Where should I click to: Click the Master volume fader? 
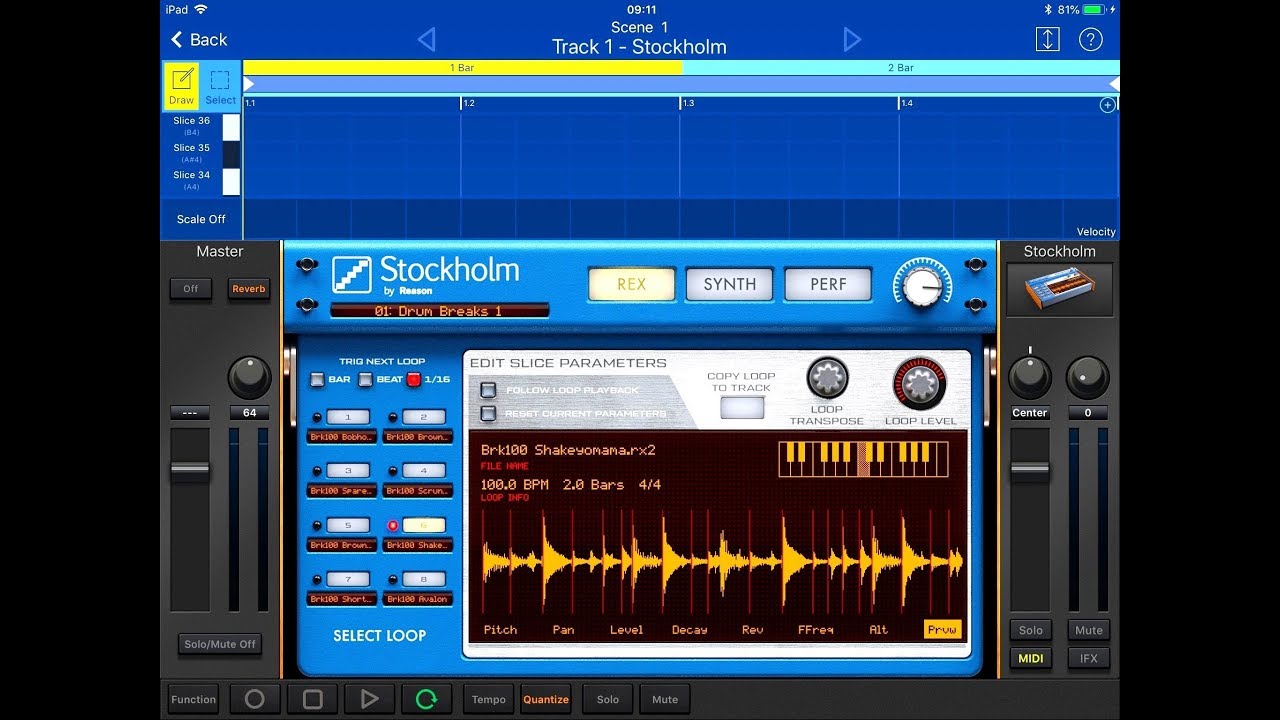(190, 470)
